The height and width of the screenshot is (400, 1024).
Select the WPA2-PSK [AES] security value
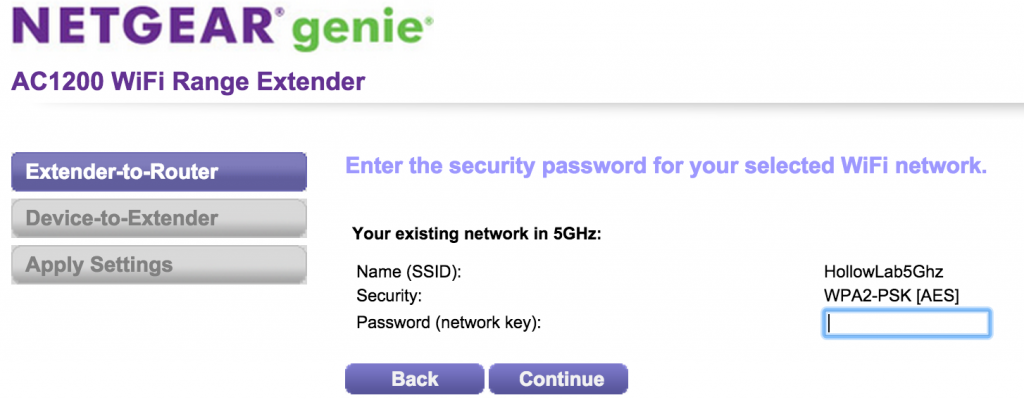[x=886, y=296]
